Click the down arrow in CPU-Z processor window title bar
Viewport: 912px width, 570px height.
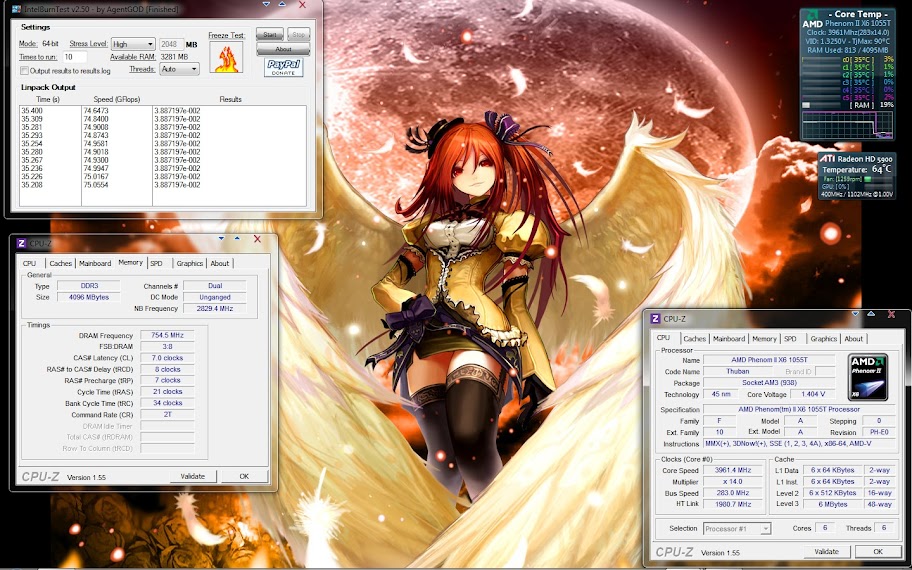pos(855,314)
